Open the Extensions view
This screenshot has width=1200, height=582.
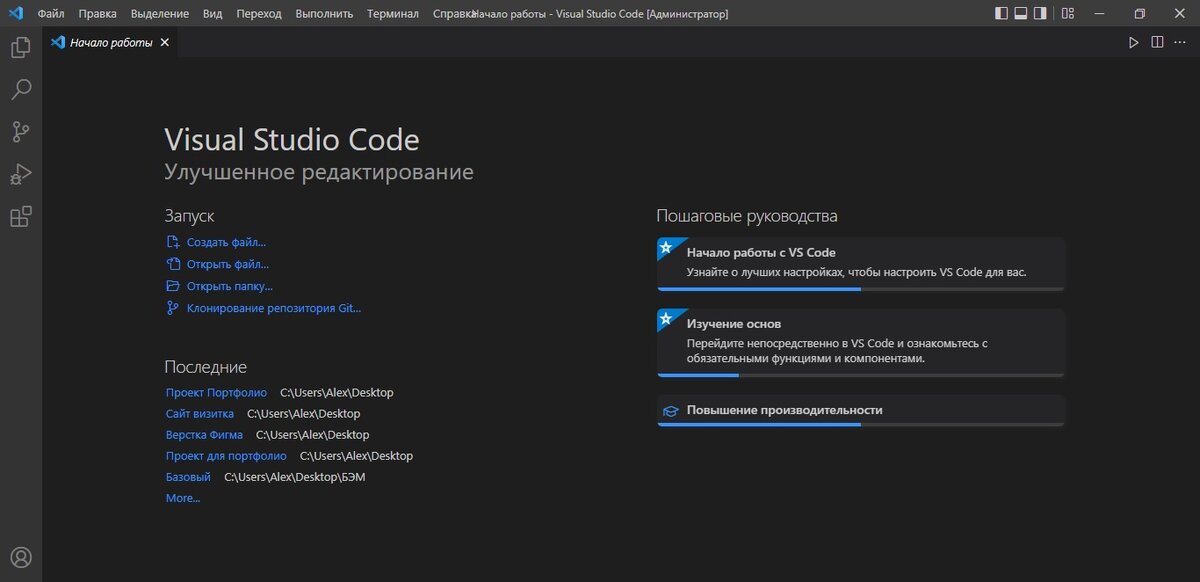click(21, 216)
